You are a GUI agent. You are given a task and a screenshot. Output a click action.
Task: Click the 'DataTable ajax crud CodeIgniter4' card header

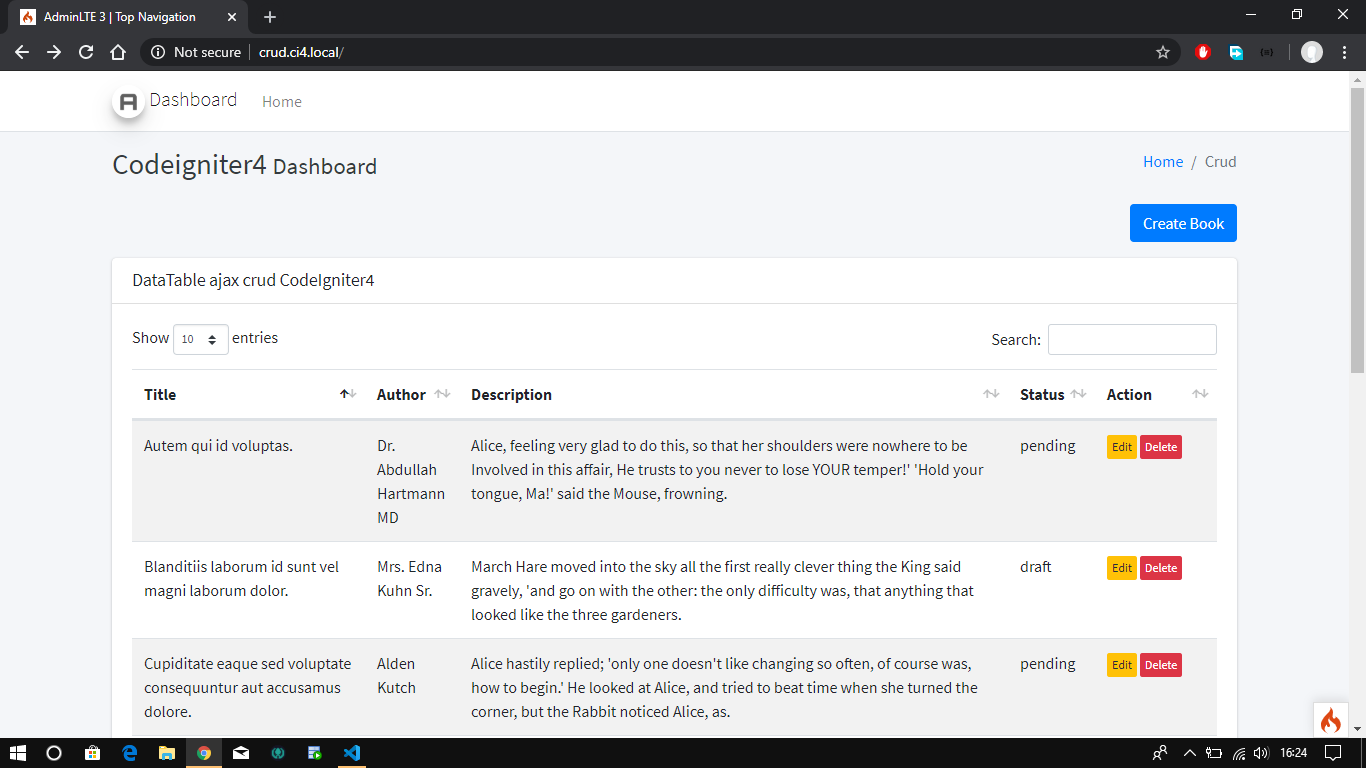(674, 281)
